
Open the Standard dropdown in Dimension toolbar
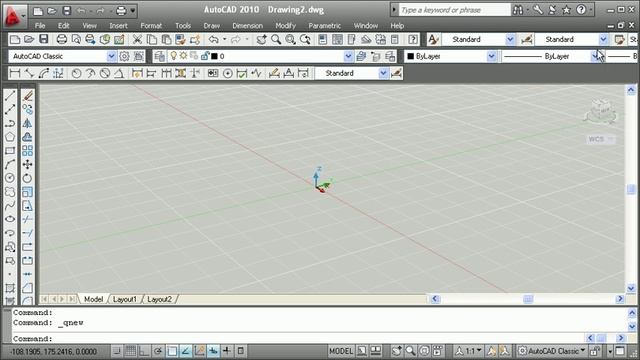[383, 73]
